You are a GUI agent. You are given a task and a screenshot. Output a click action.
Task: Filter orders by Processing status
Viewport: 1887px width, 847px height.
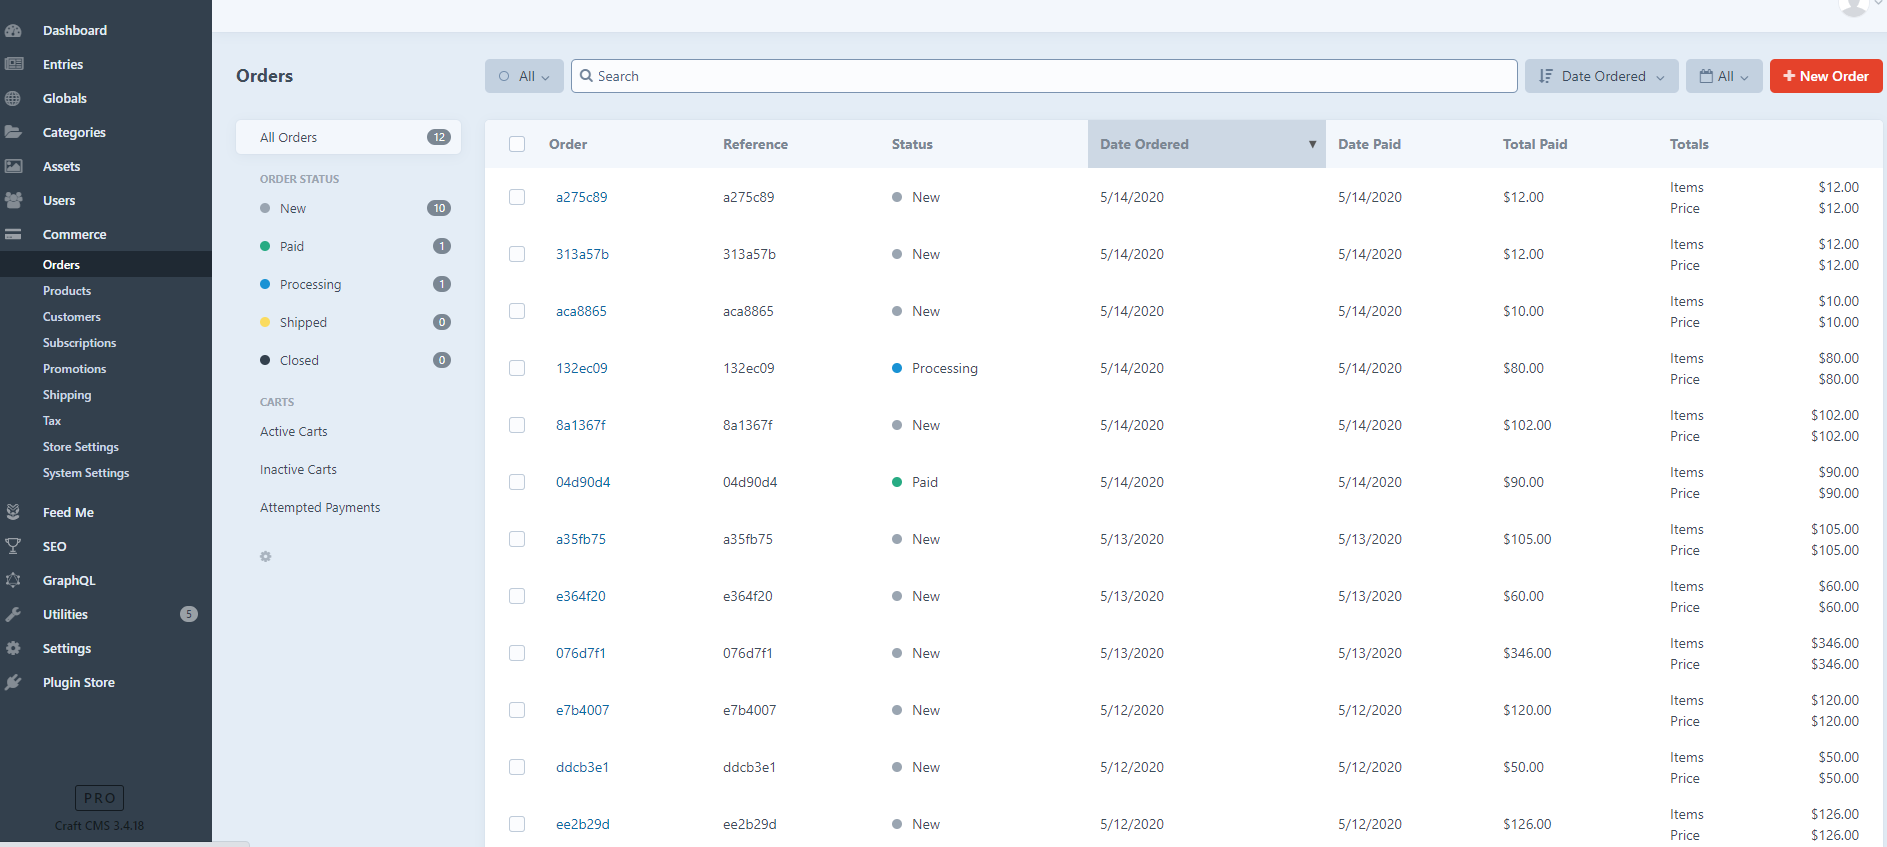coord(348,284)
